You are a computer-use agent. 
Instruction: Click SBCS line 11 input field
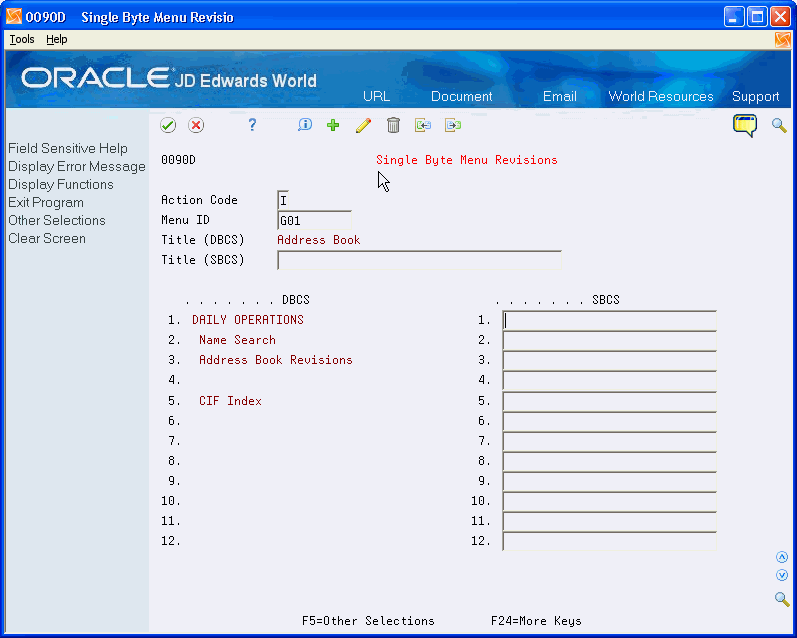pos(609,522)
